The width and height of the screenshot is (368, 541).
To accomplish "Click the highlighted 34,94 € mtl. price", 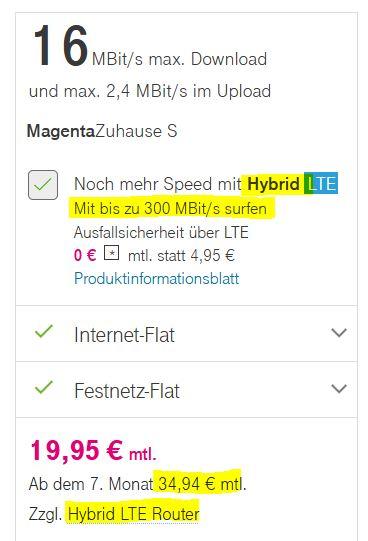I will click(202, 484).
